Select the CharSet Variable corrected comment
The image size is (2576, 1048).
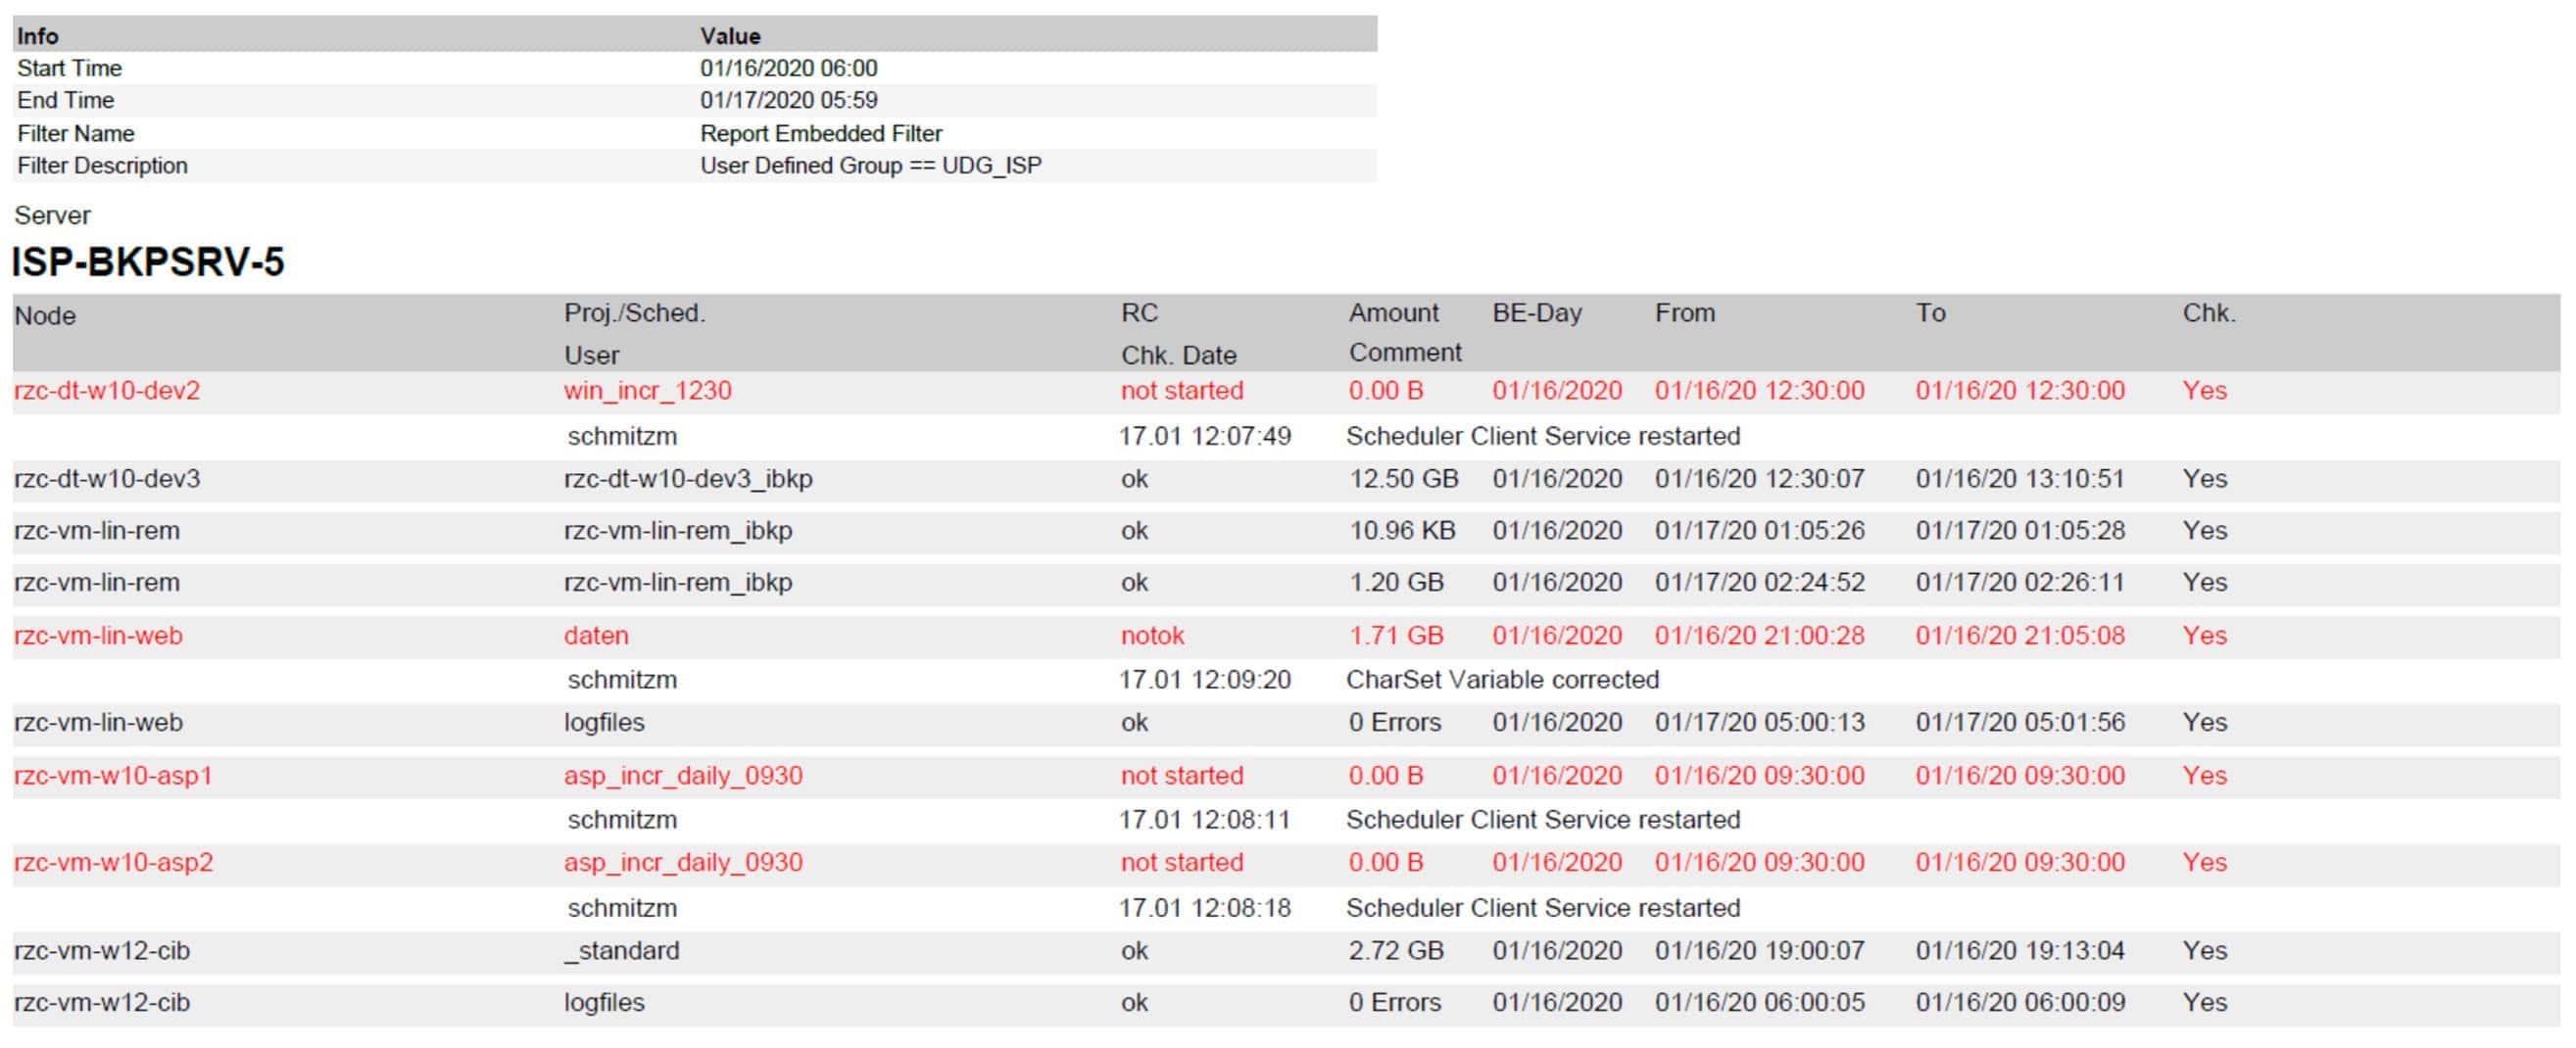click(1502, 680)
